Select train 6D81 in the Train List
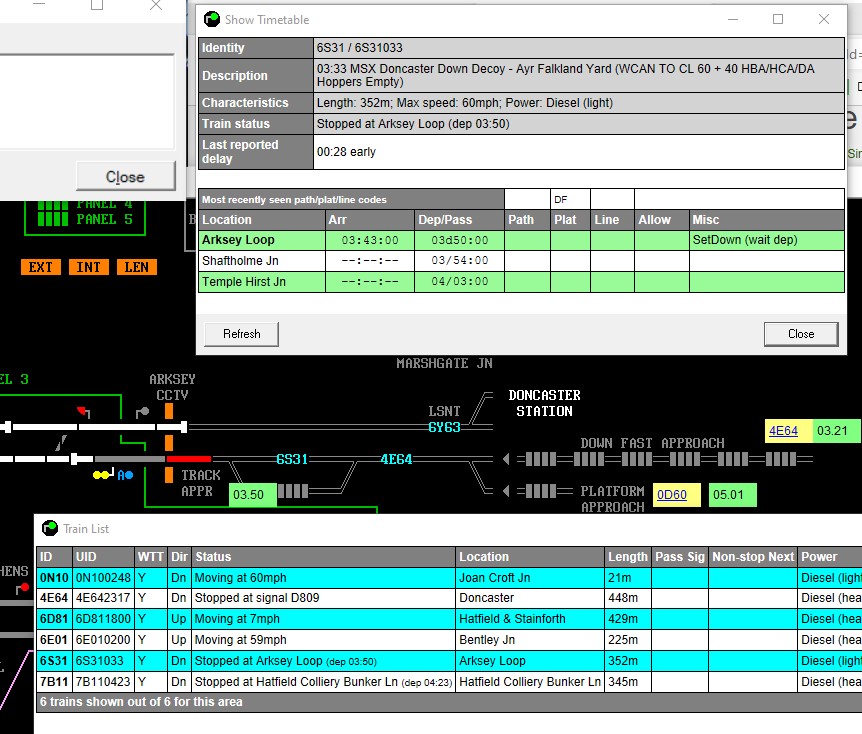The width and height of the screenshot is (862, 734). pos(449,619)
